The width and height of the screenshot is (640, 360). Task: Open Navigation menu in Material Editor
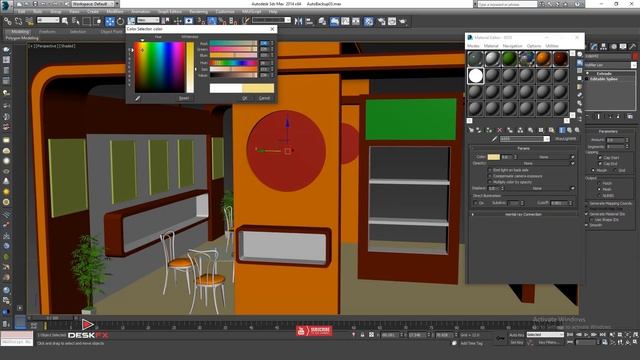[512, 46]
